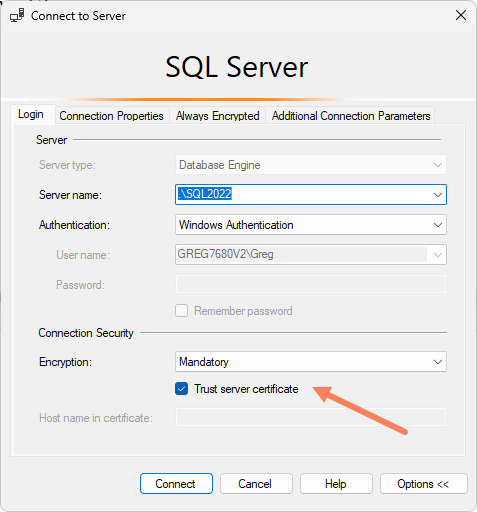Uncheck the Trust server certificate checkbox
This screenshot has height=512, width=477.
[x=182, y=389]
